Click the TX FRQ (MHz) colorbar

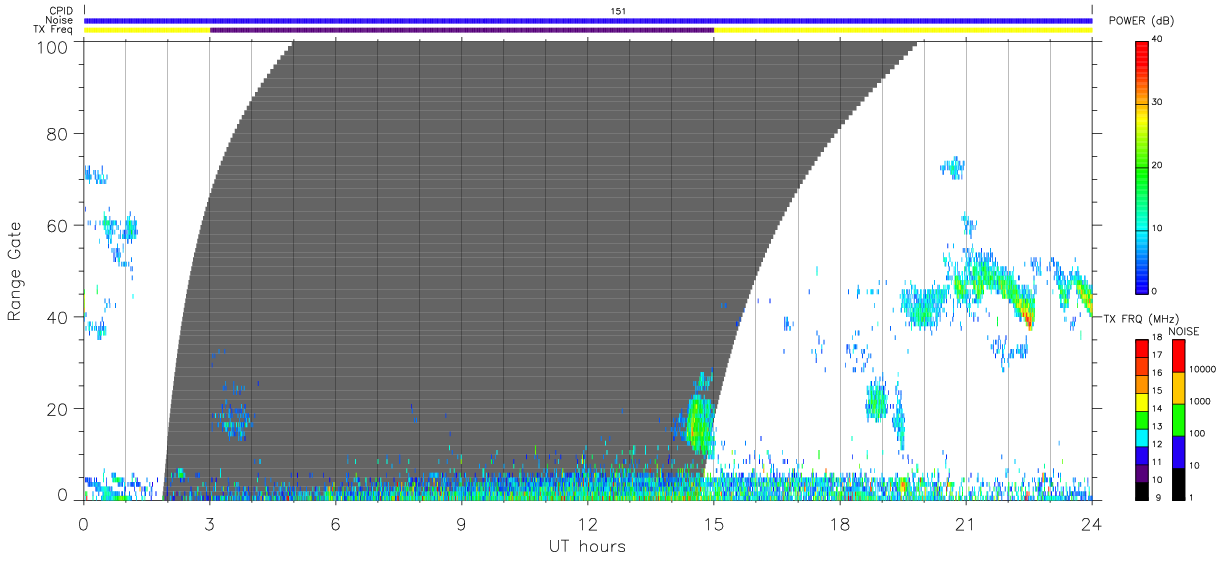tap(1142, 419)
